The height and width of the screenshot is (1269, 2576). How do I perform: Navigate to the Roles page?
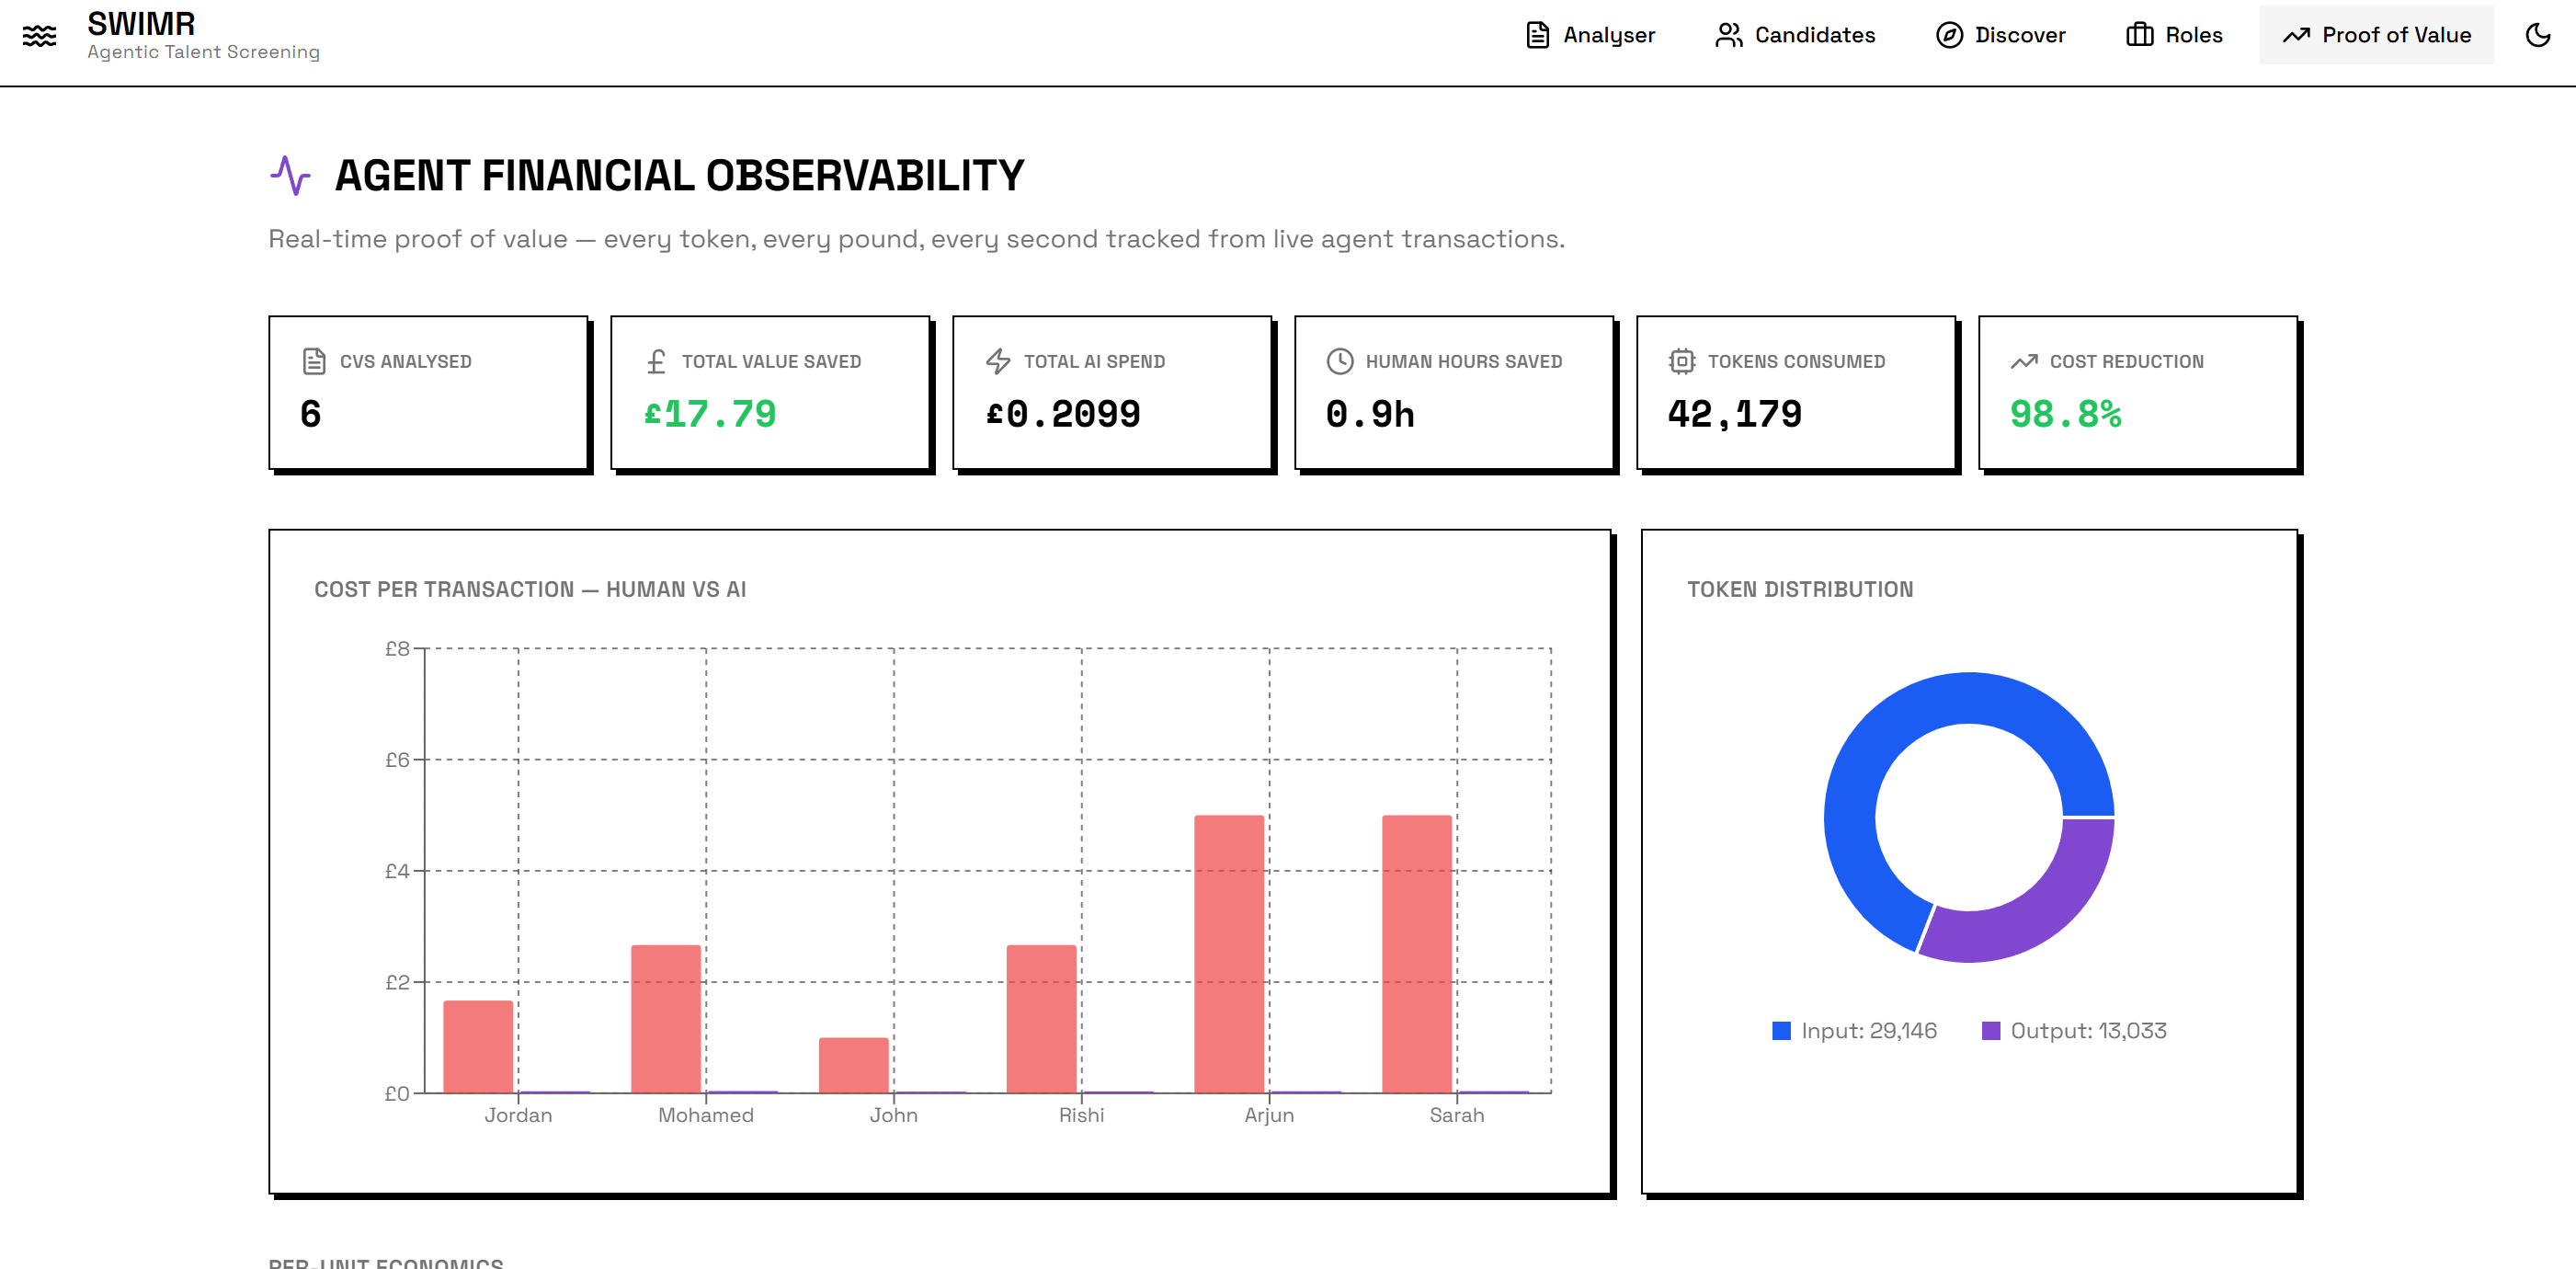pos(2174,36)
